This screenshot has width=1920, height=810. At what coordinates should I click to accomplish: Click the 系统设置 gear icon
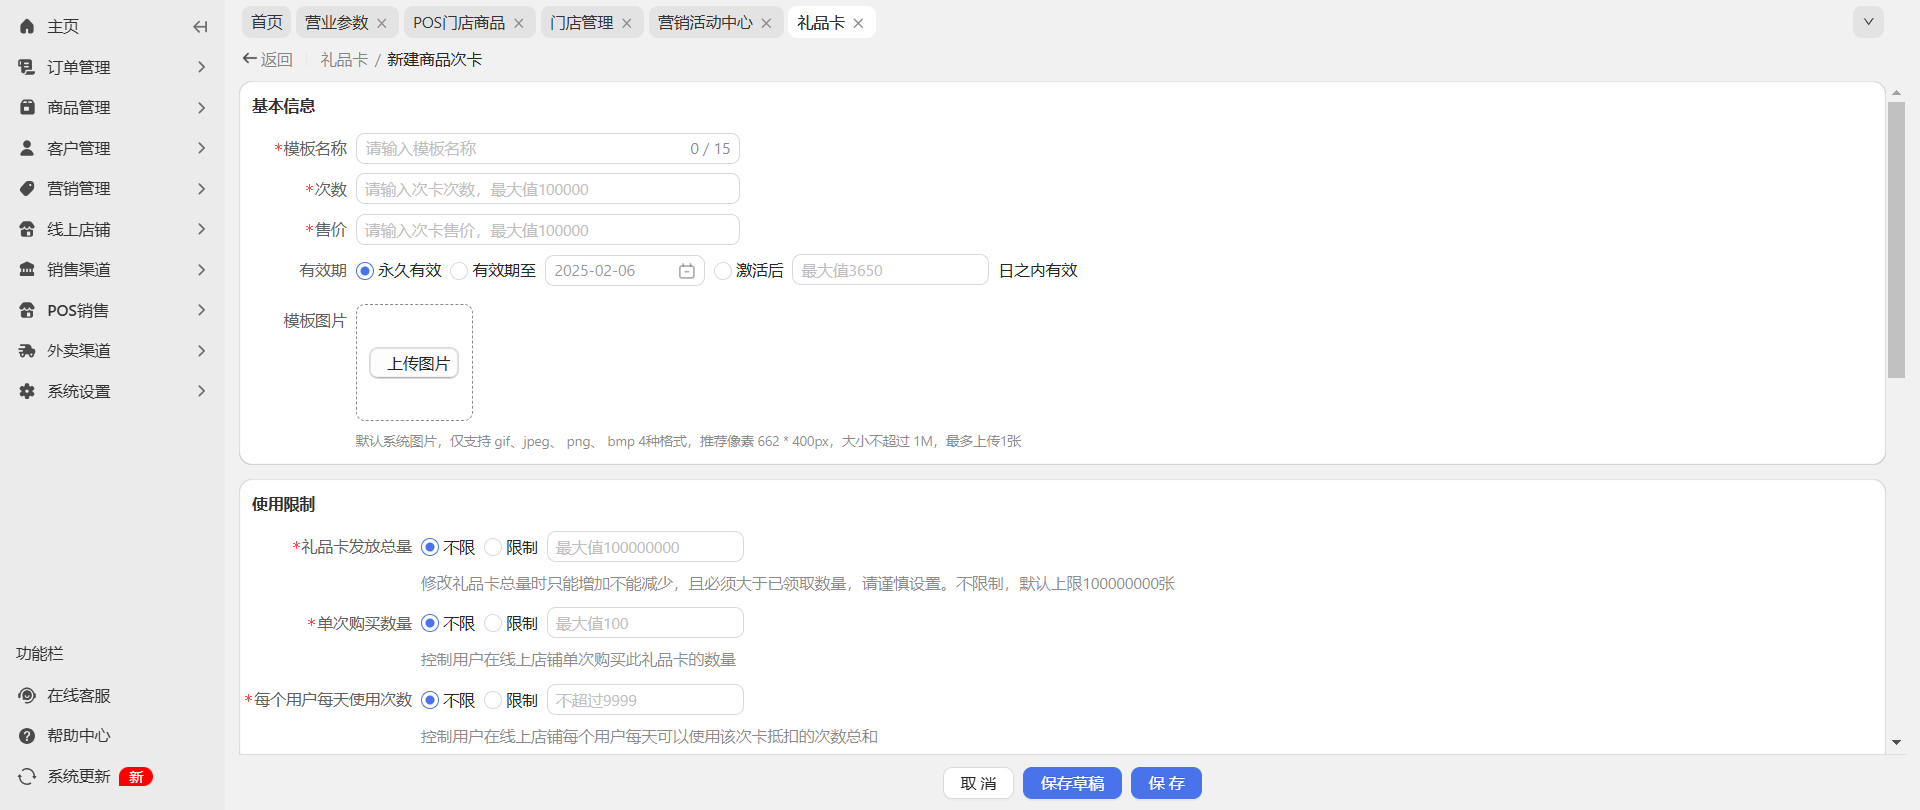[x=27, y=391]
